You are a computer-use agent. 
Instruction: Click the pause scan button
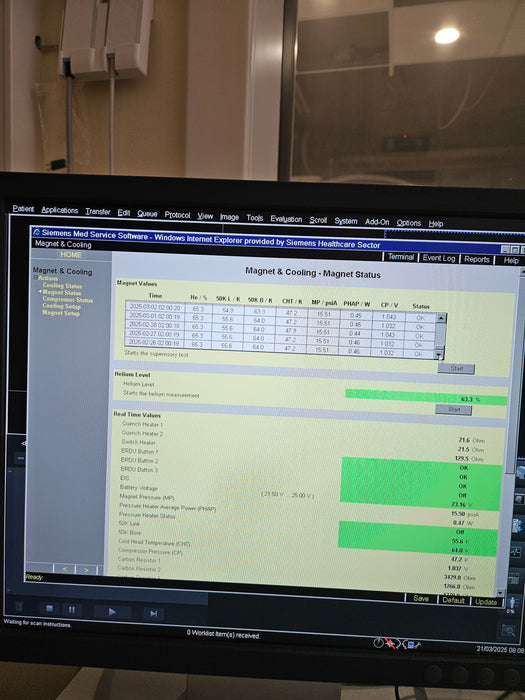coord(71,609)
